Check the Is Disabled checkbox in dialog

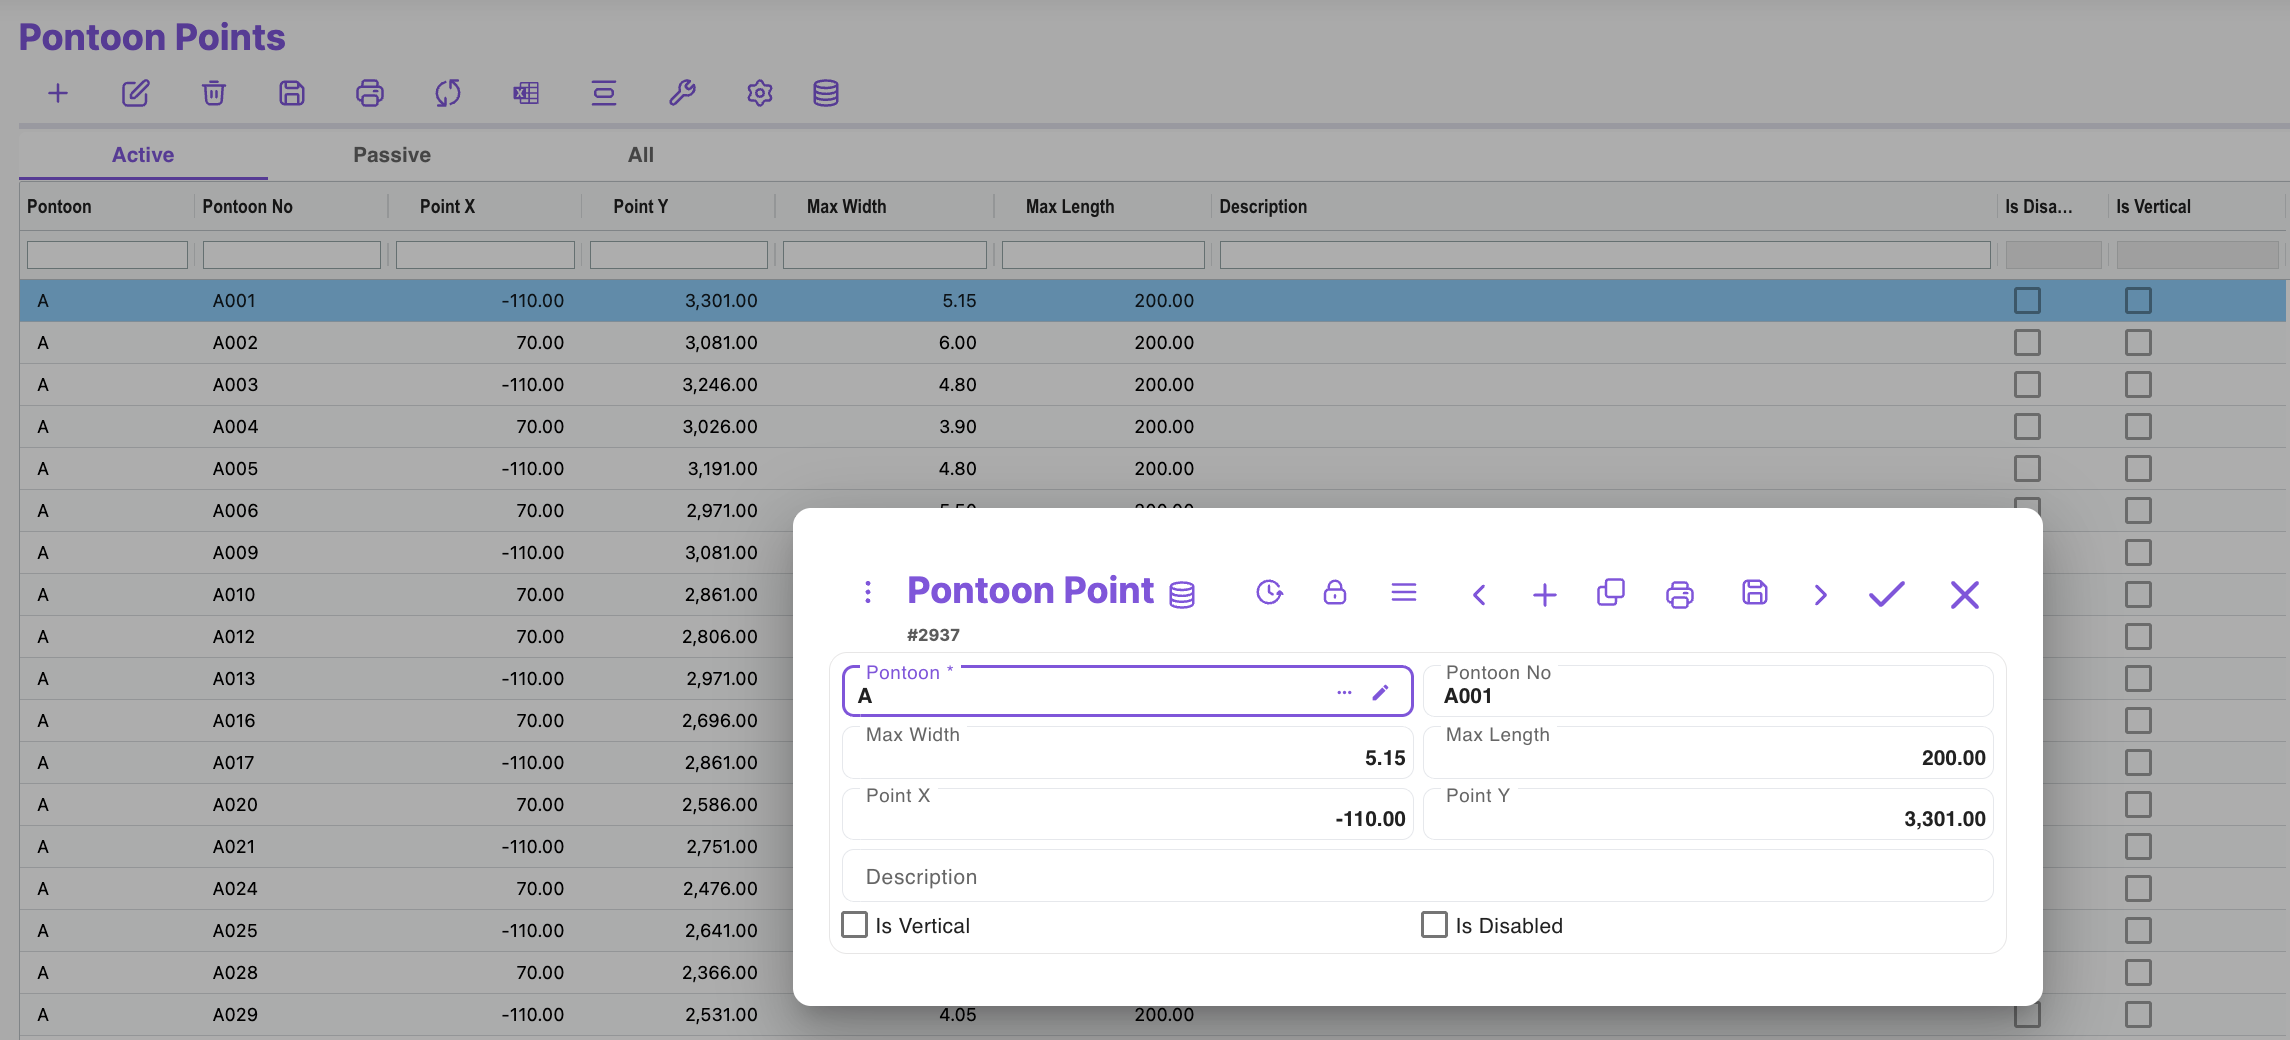(1434, 925)
